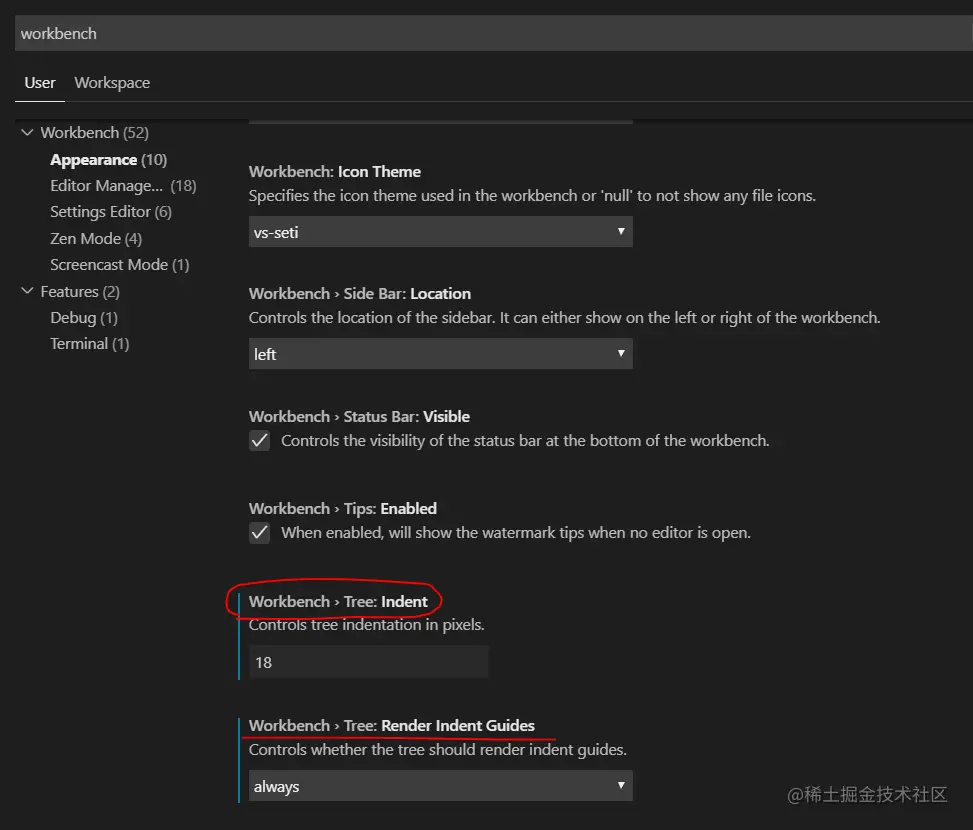
Task: Click the Status Bar: Visible setting title
Action: (359, 416)
